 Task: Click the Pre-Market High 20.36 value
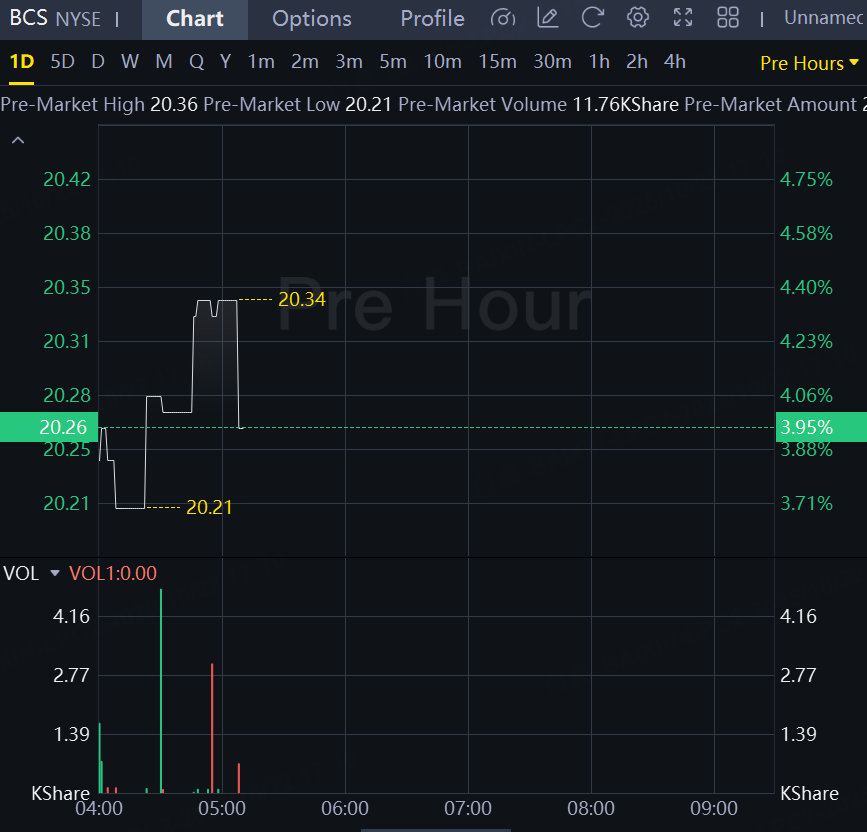click(174, 104)
